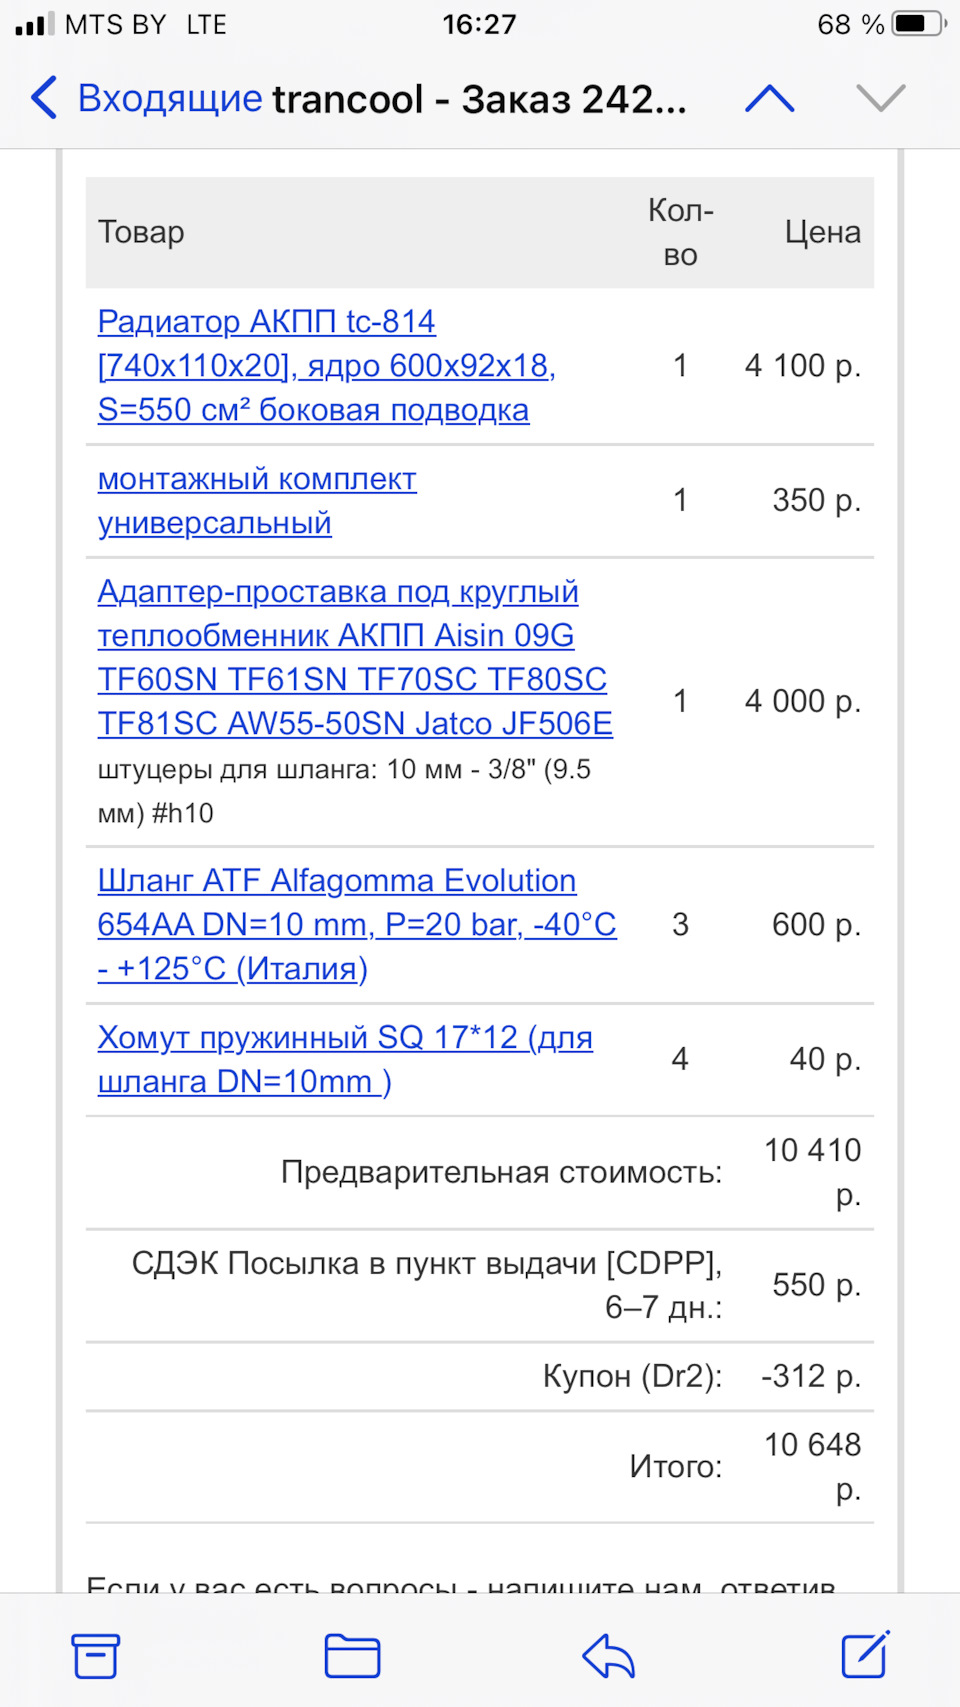Screen dimensions: 960x1707
Task: Open the Move to Folder icon
Action: [352, 1656]
